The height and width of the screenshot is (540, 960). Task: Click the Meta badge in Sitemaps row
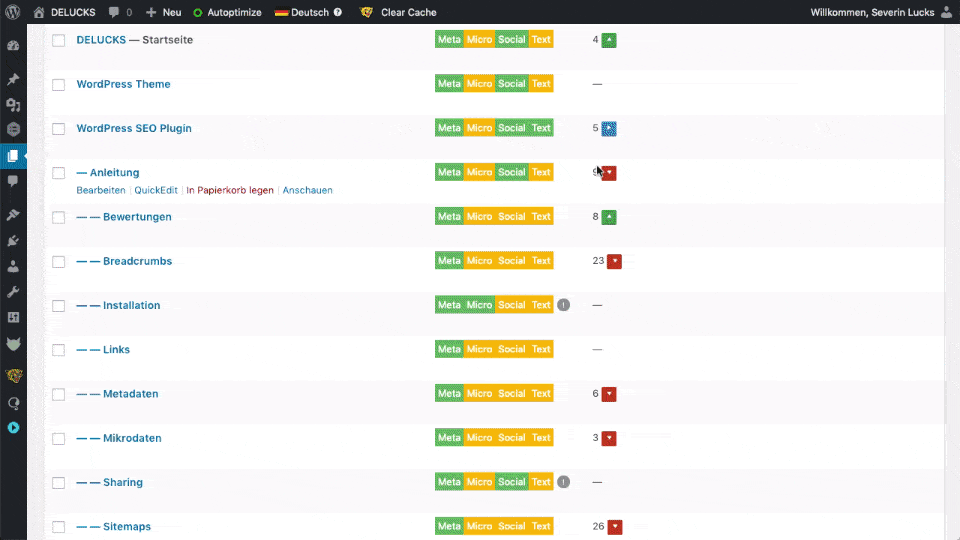449,526
